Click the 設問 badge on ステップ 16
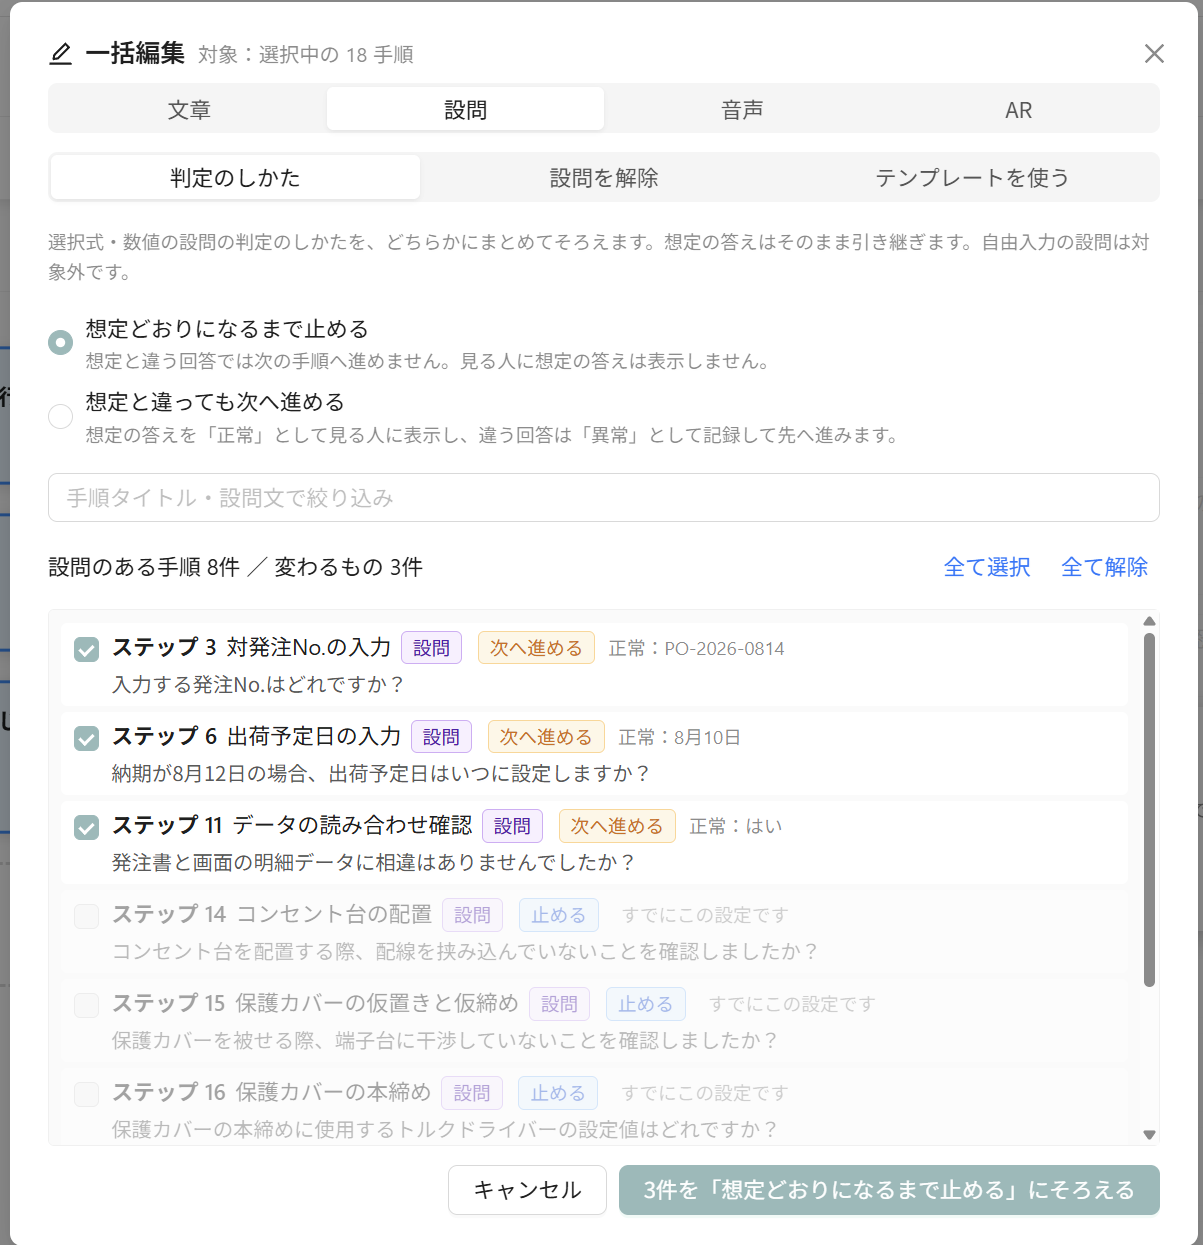 click(x=472, y=1093)
